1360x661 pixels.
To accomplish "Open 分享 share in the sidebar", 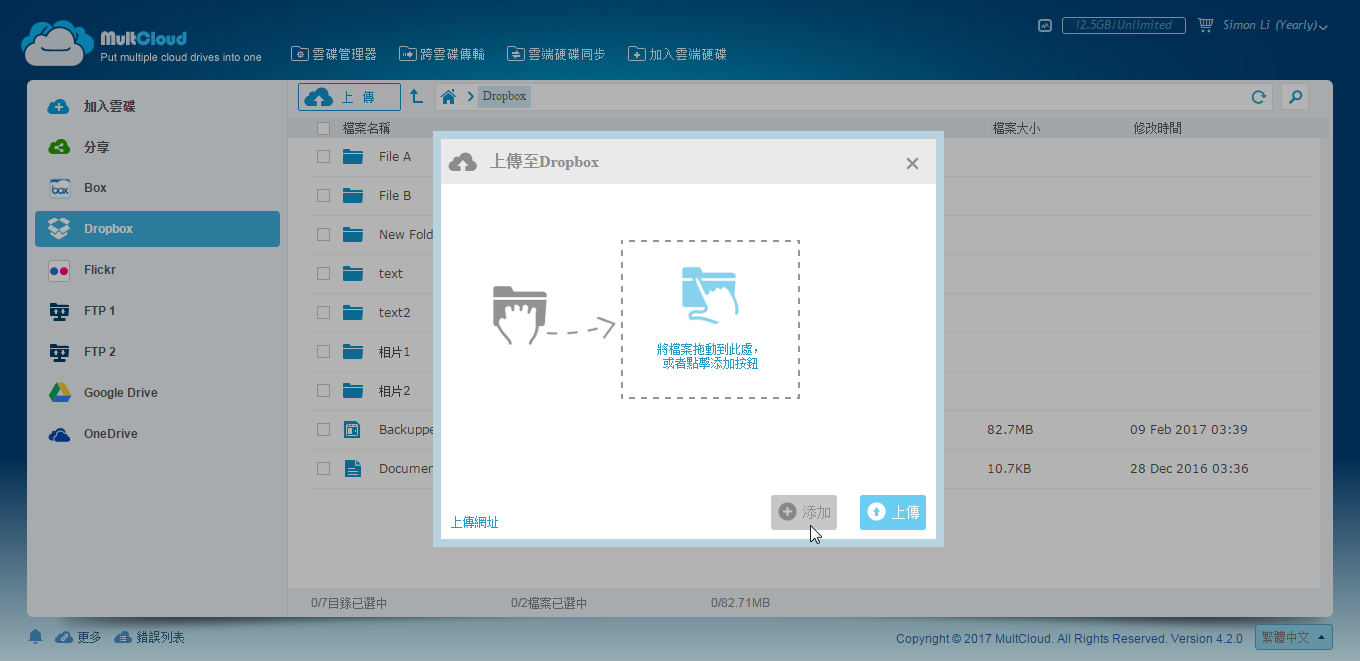I will (157, 147).
